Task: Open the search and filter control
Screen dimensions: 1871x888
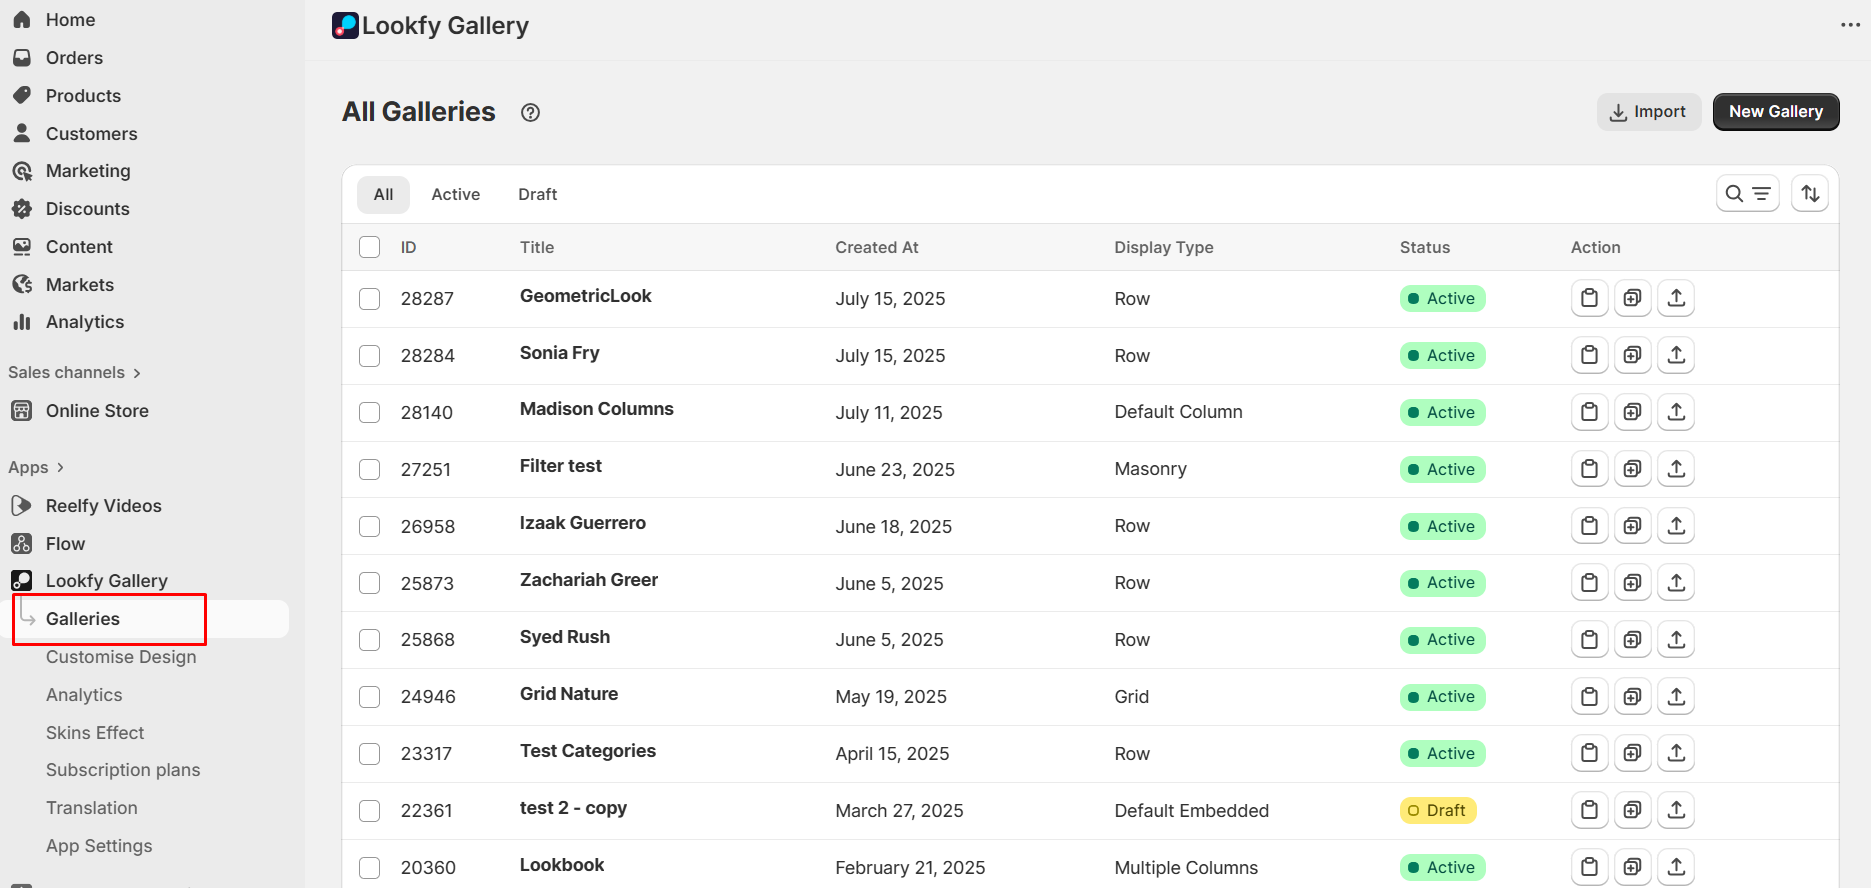Action: point(1747,194)
